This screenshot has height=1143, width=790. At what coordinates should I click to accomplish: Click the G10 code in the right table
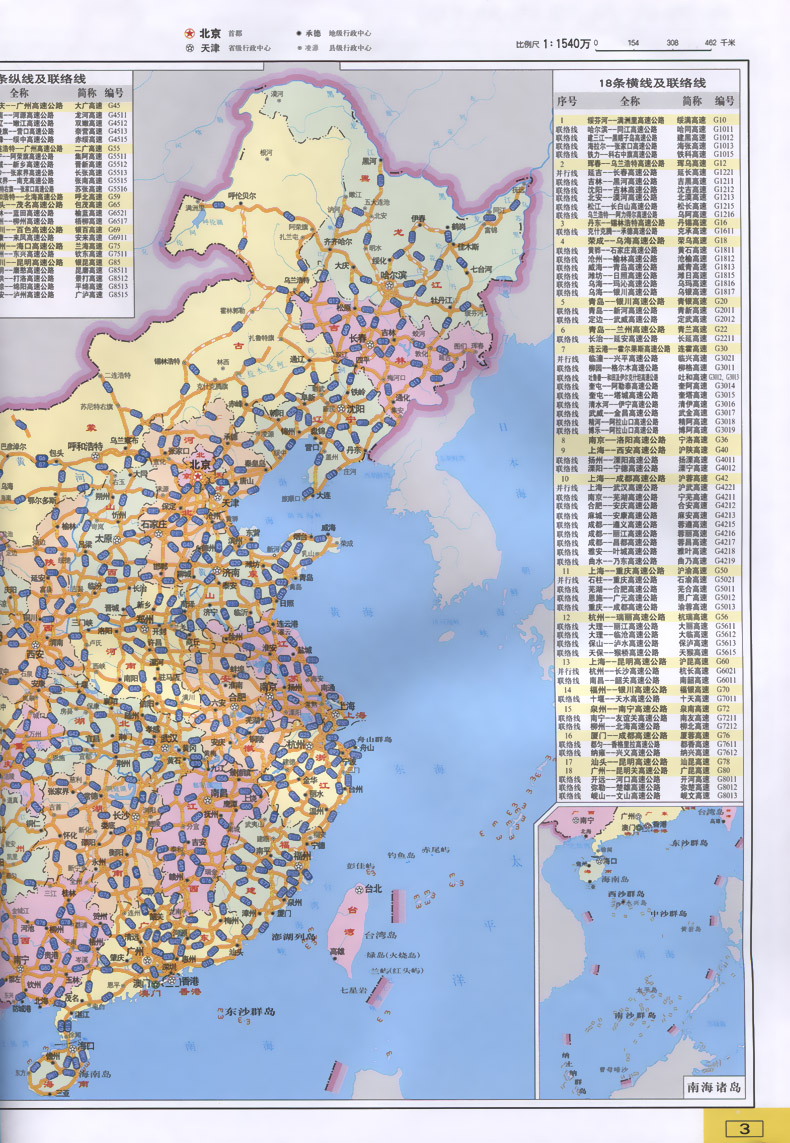tap(720, 120)
